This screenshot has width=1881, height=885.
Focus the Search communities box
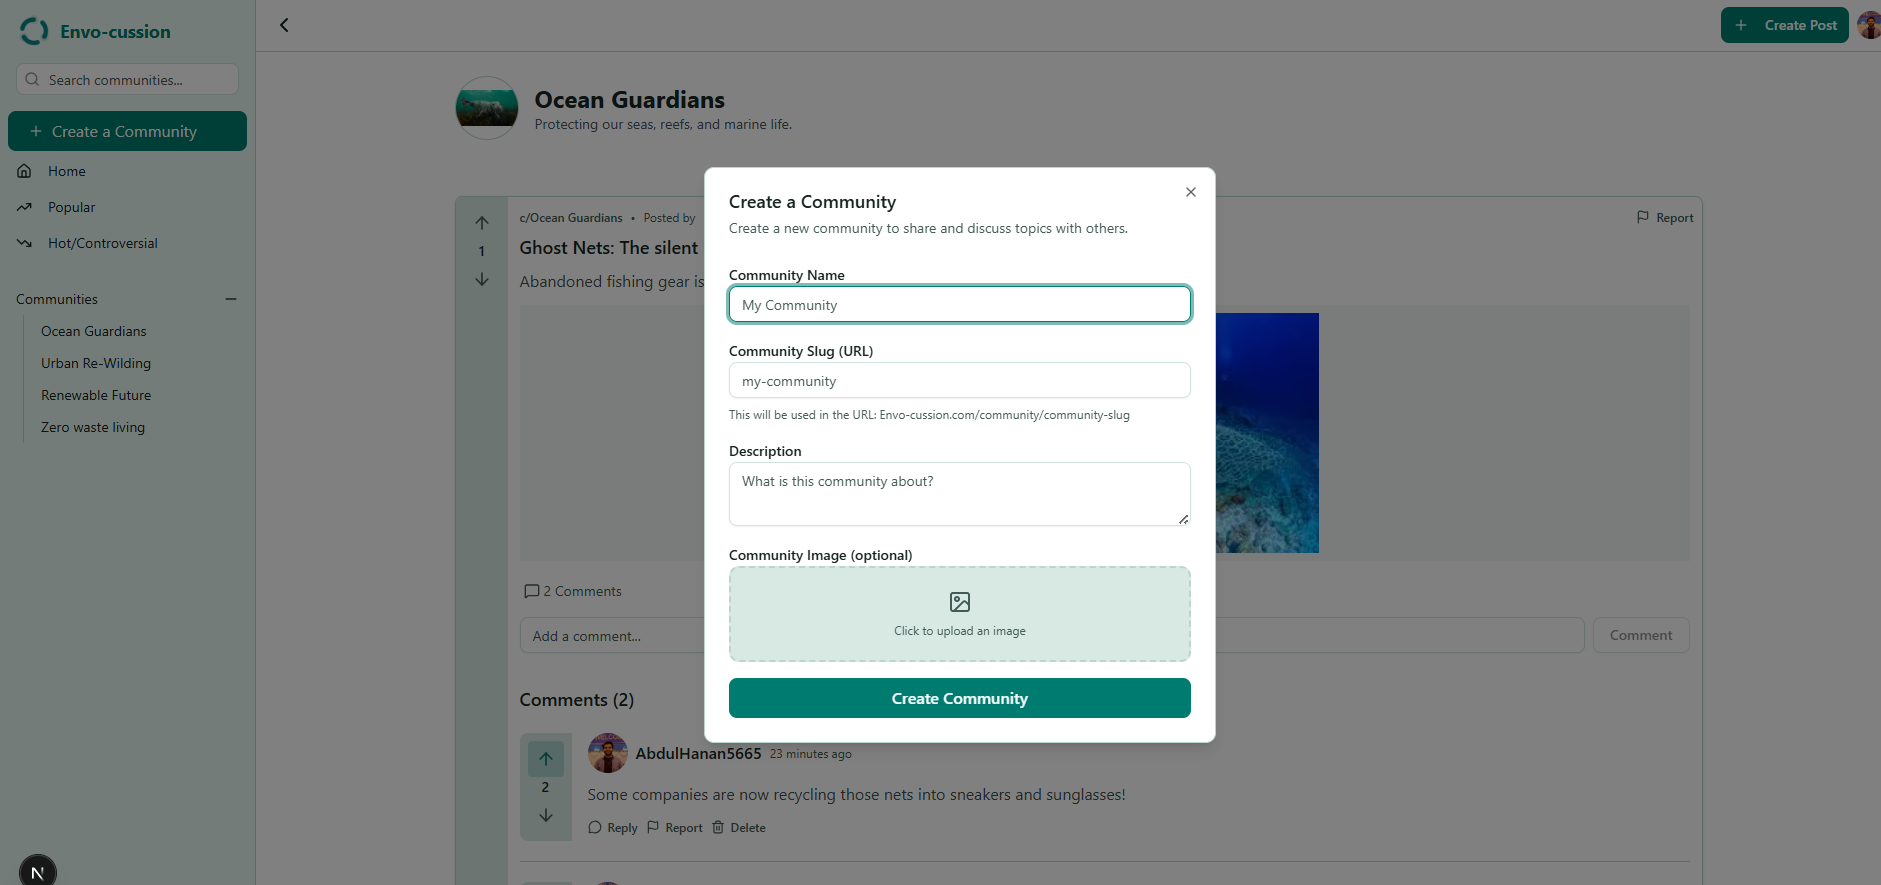(127, 79)
